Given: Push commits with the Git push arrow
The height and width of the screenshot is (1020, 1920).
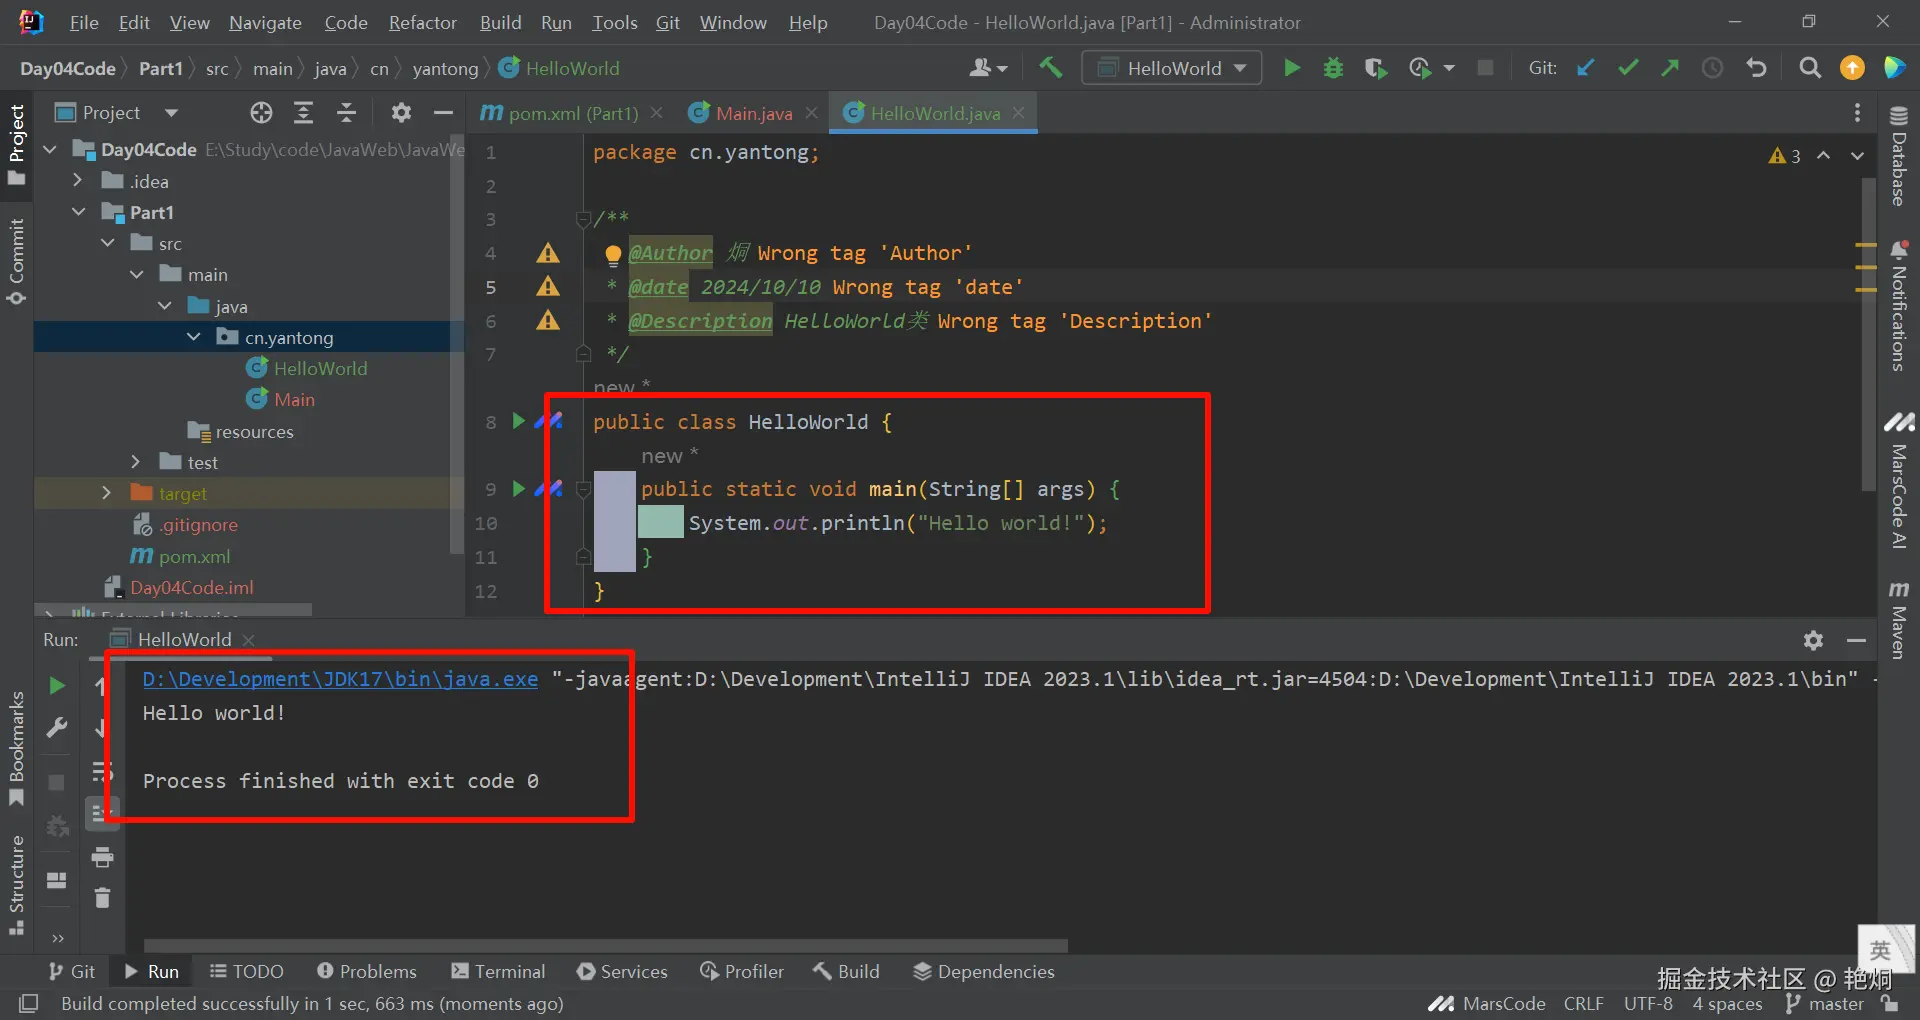Looking at the screenshot, I should 1670,68.
